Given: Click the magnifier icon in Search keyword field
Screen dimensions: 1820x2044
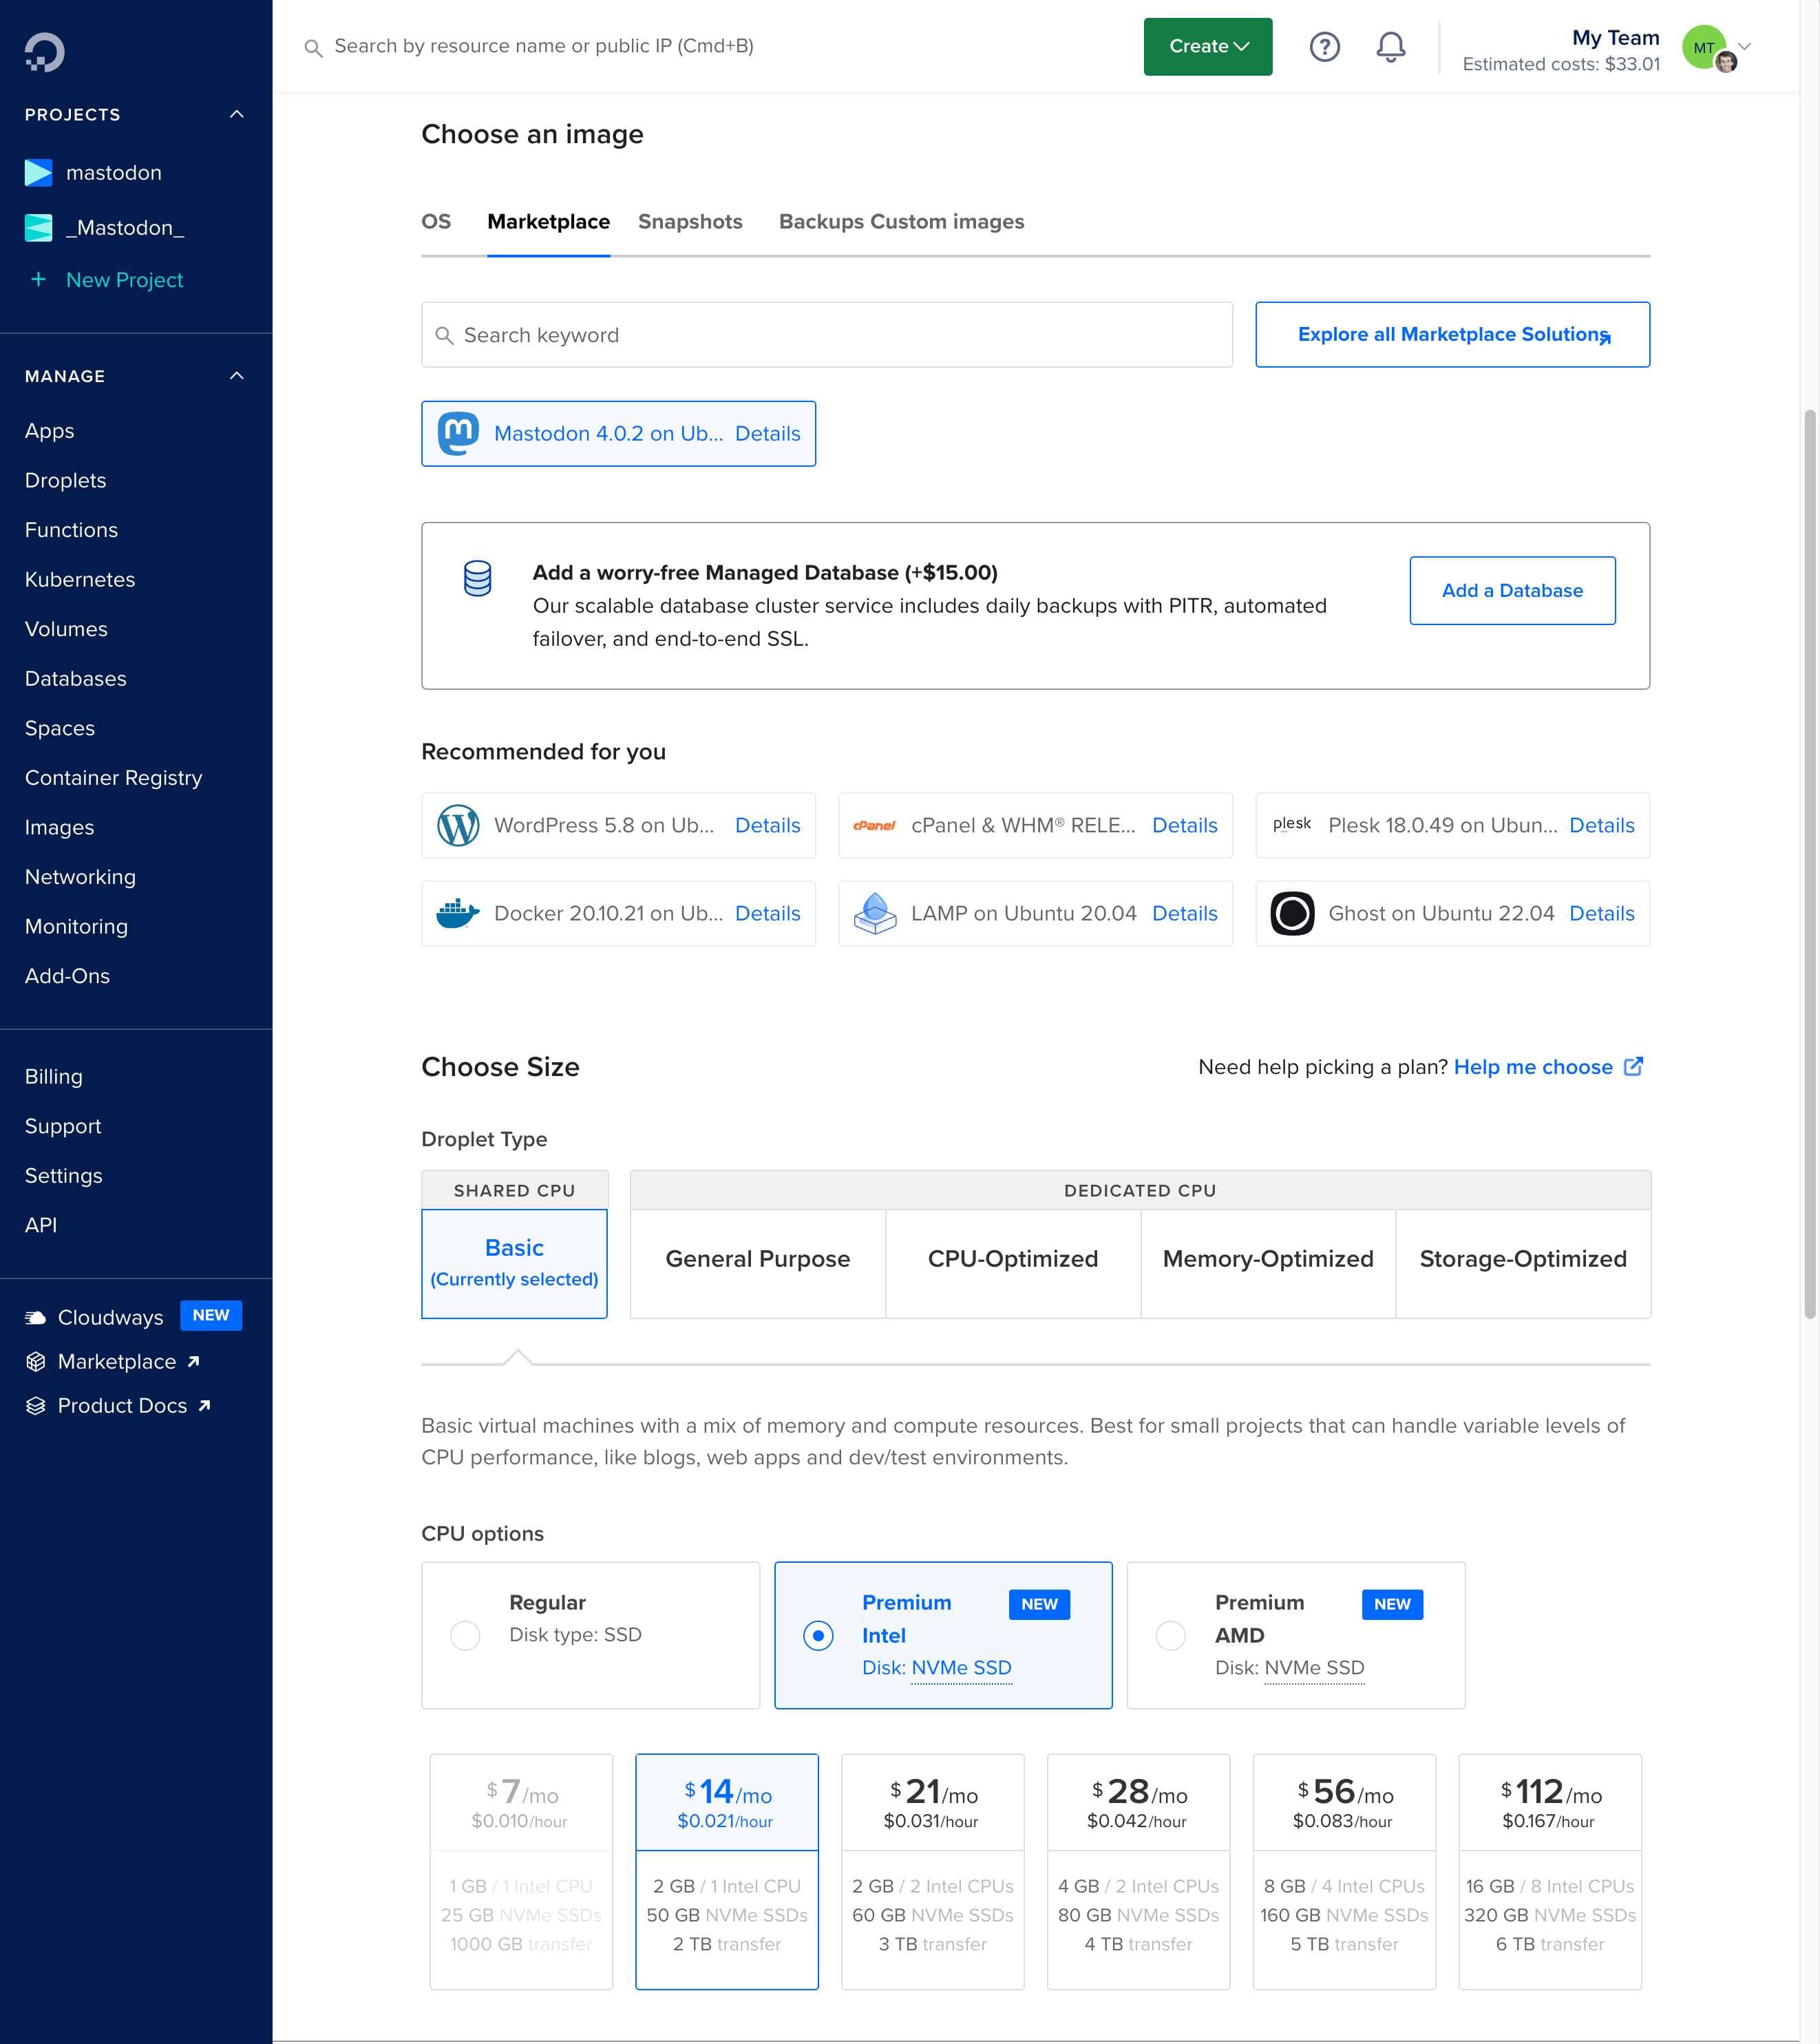Looking at the screenshot, I should 445,335.
